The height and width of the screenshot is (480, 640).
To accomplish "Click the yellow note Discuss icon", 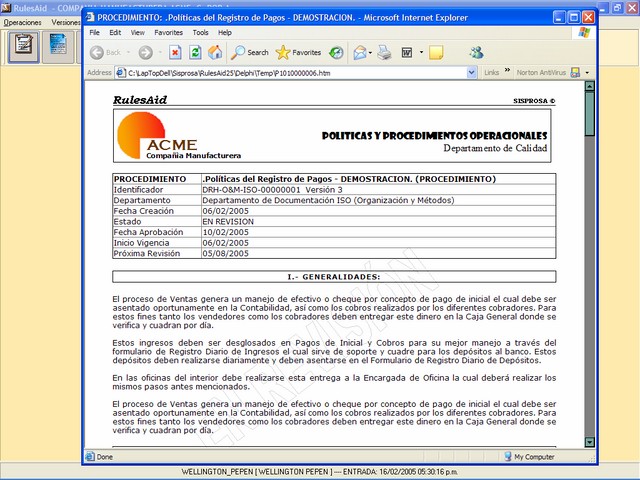I will pyautogui.click(x=436, y=52).
